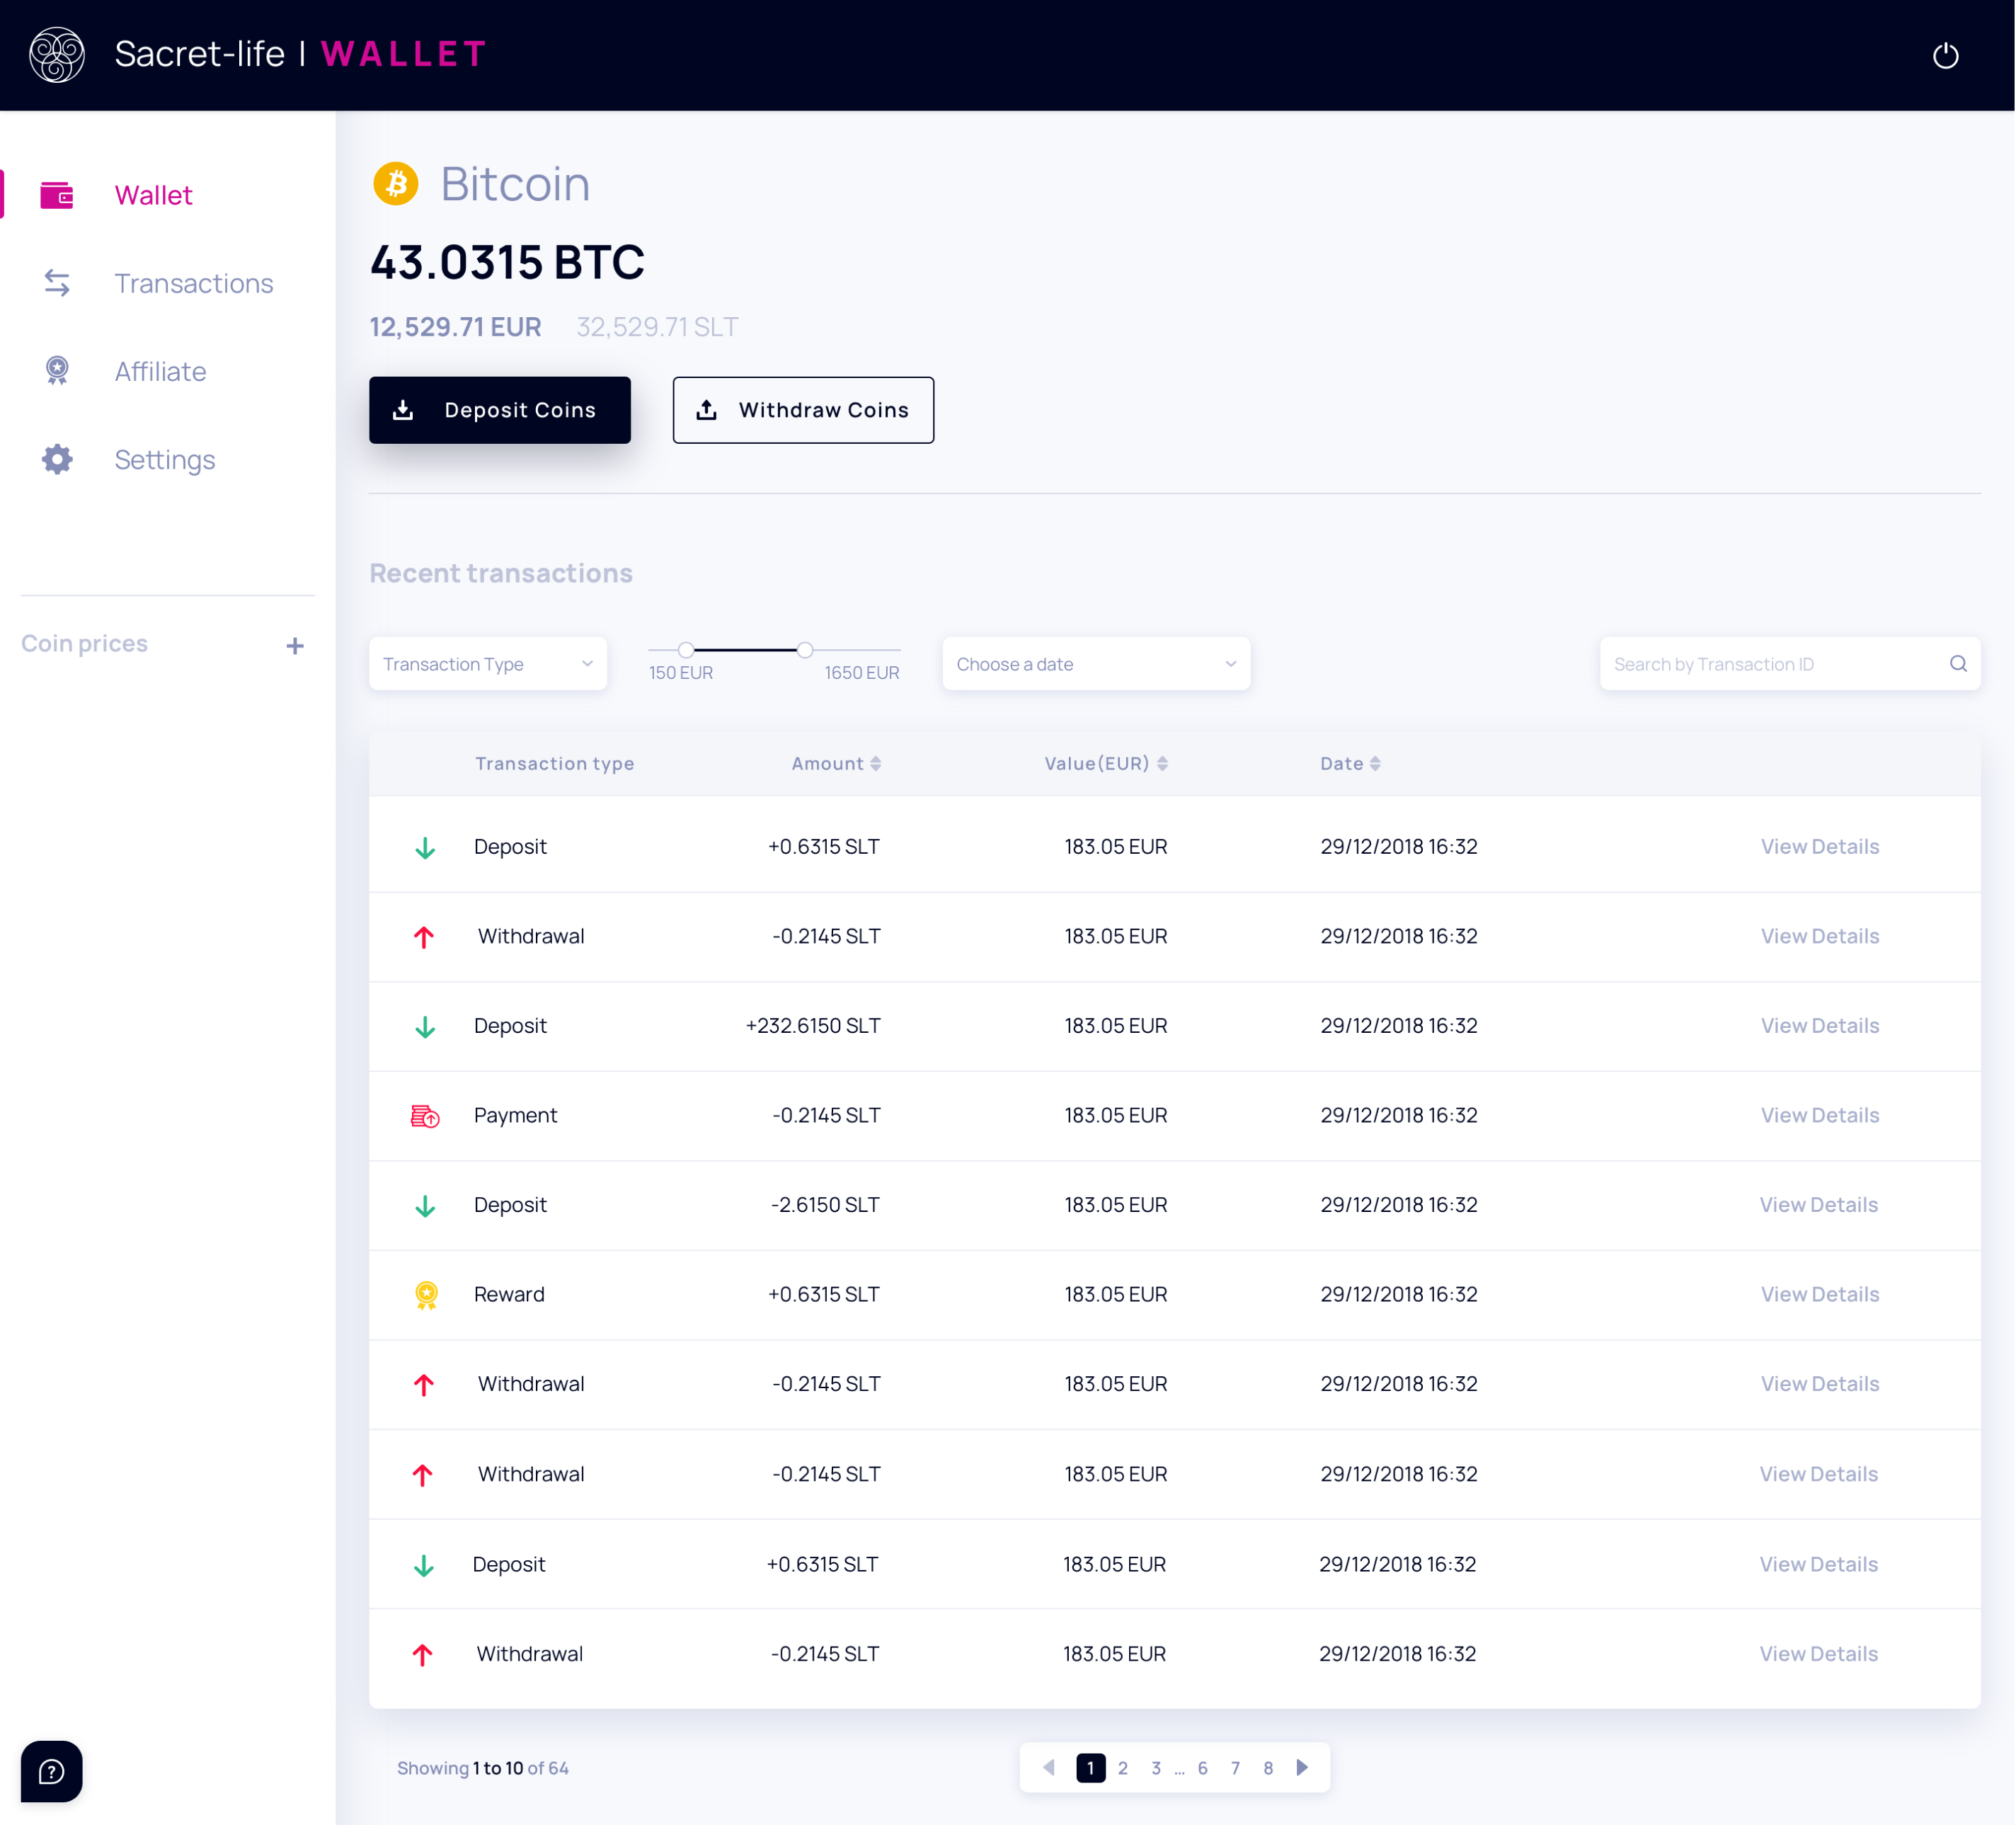Viewport: 2016px width, 1825px height.
Task: Go to next page arrow
Action: pos(1302,1767)
